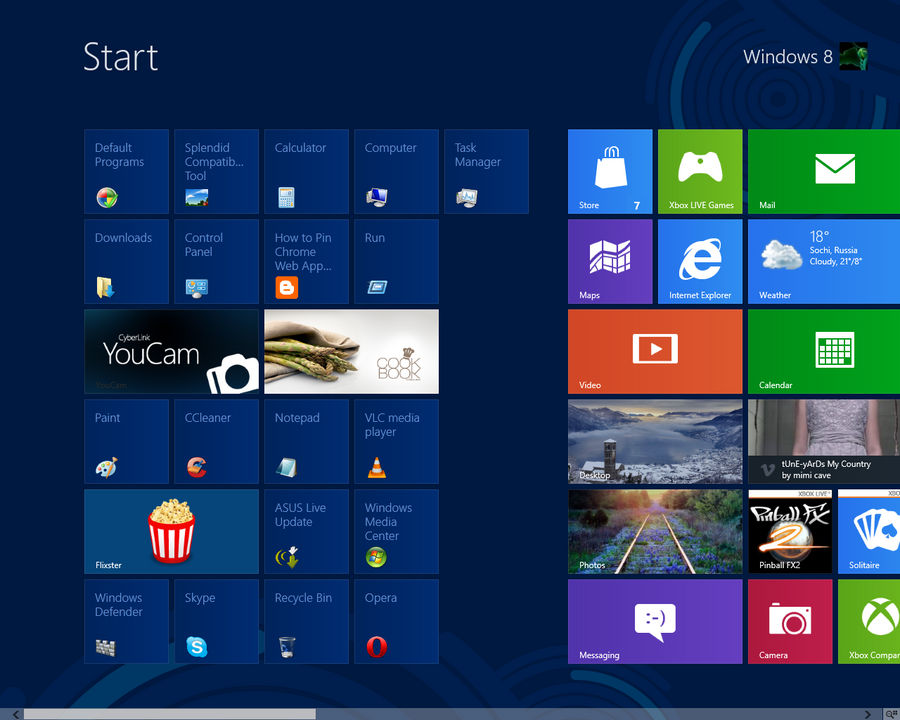
Task: Open the Recycle Bin tile
Action: point(307,622)
